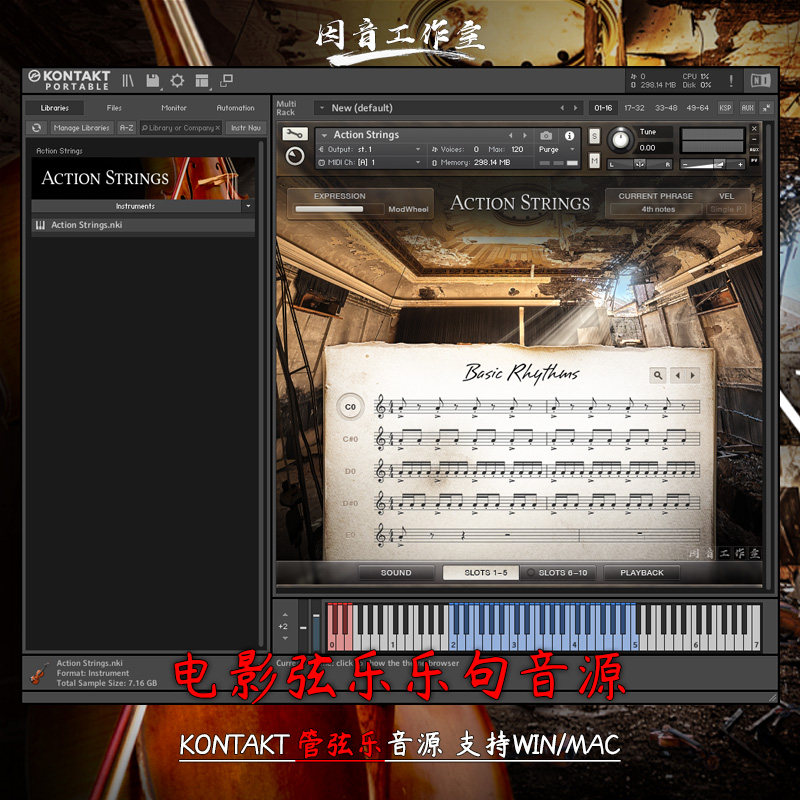The image size is (800, 800).
Task: Select next multi next to New (default)
Action: 576,108
